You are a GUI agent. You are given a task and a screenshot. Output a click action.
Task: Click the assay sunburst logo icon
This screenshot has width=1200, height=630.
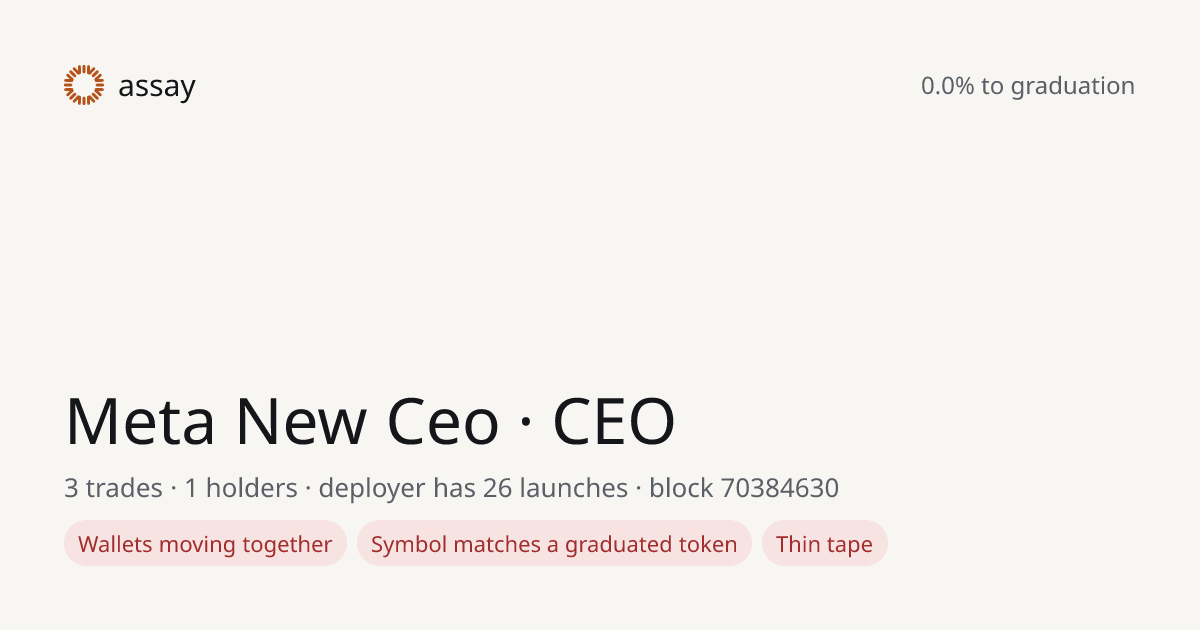click(x=84, y=85)
